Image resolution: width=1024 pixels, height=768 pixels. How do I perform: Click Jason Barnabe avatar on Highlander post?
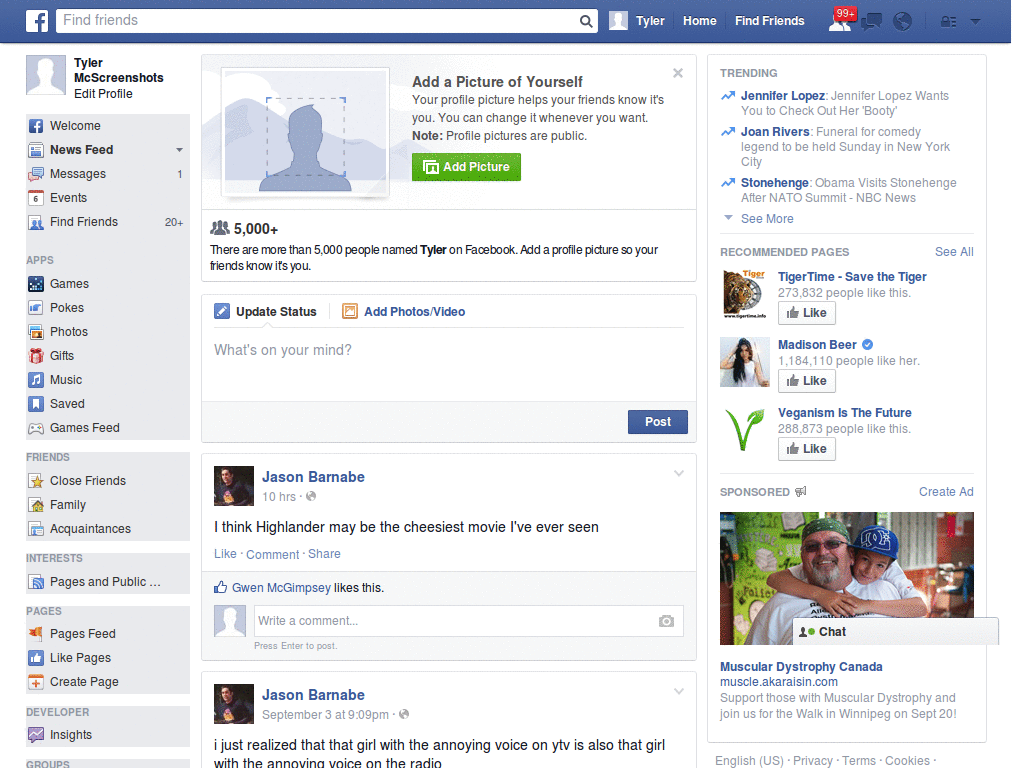(234, 486)
